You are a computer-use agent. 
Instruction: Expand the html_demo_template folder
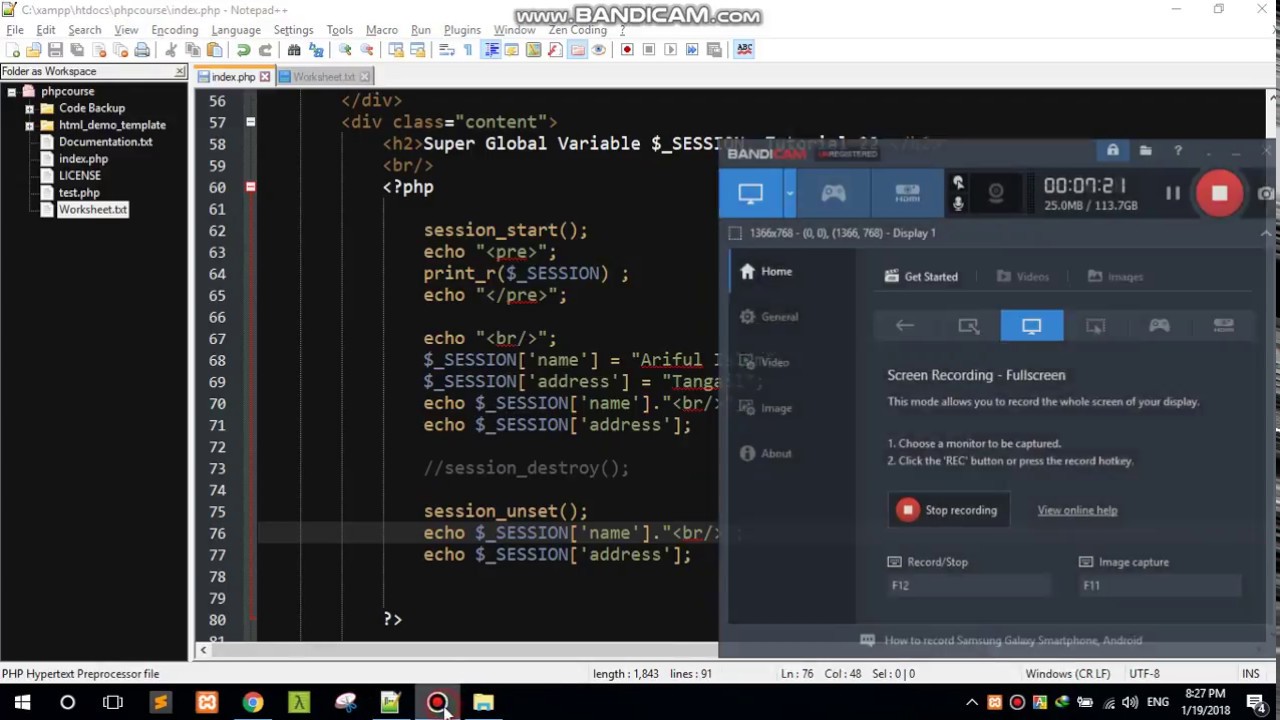point(29,125)
